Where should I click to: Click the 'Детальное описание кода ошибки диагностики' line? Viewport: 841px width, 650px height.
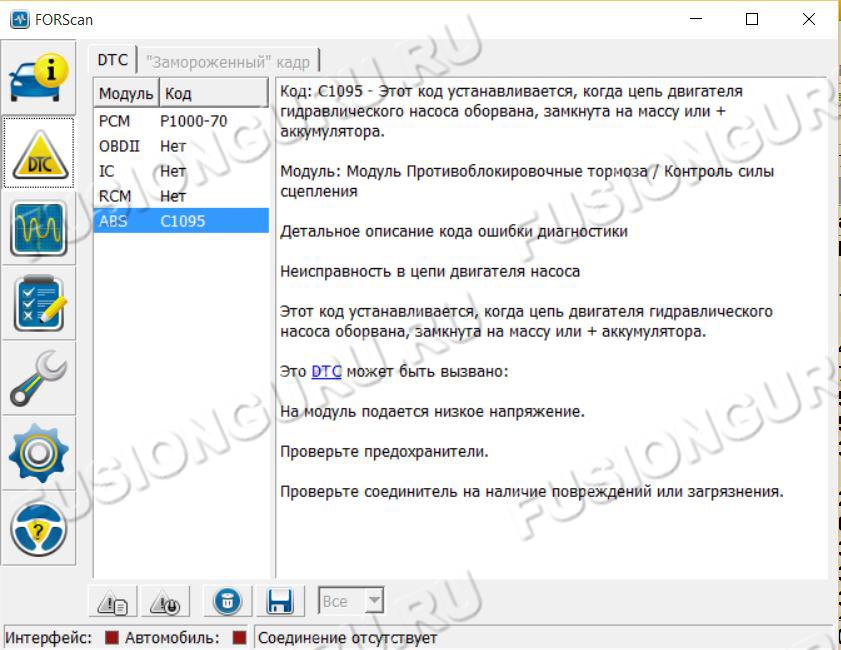454,231
